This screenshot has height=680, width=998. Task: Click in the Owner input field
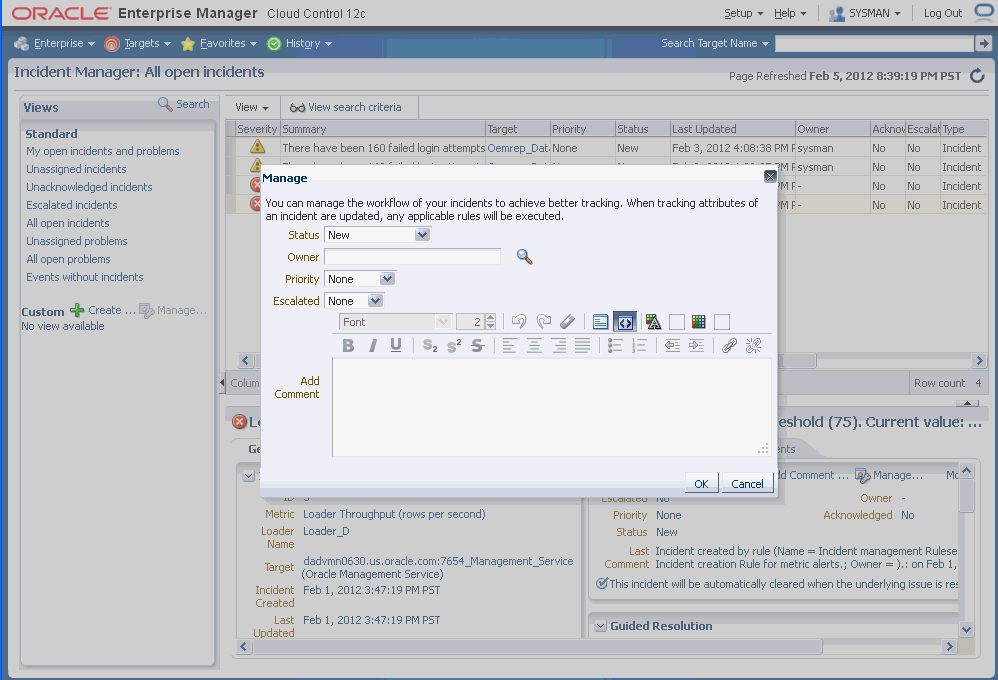412,257
